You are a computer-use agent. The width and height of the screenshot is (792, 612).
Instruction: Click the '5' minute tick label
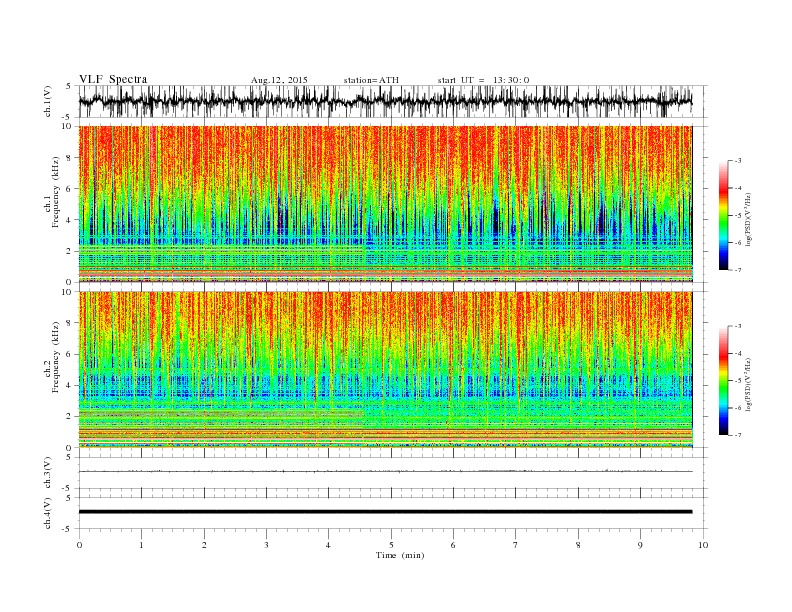tap(391, 545)
